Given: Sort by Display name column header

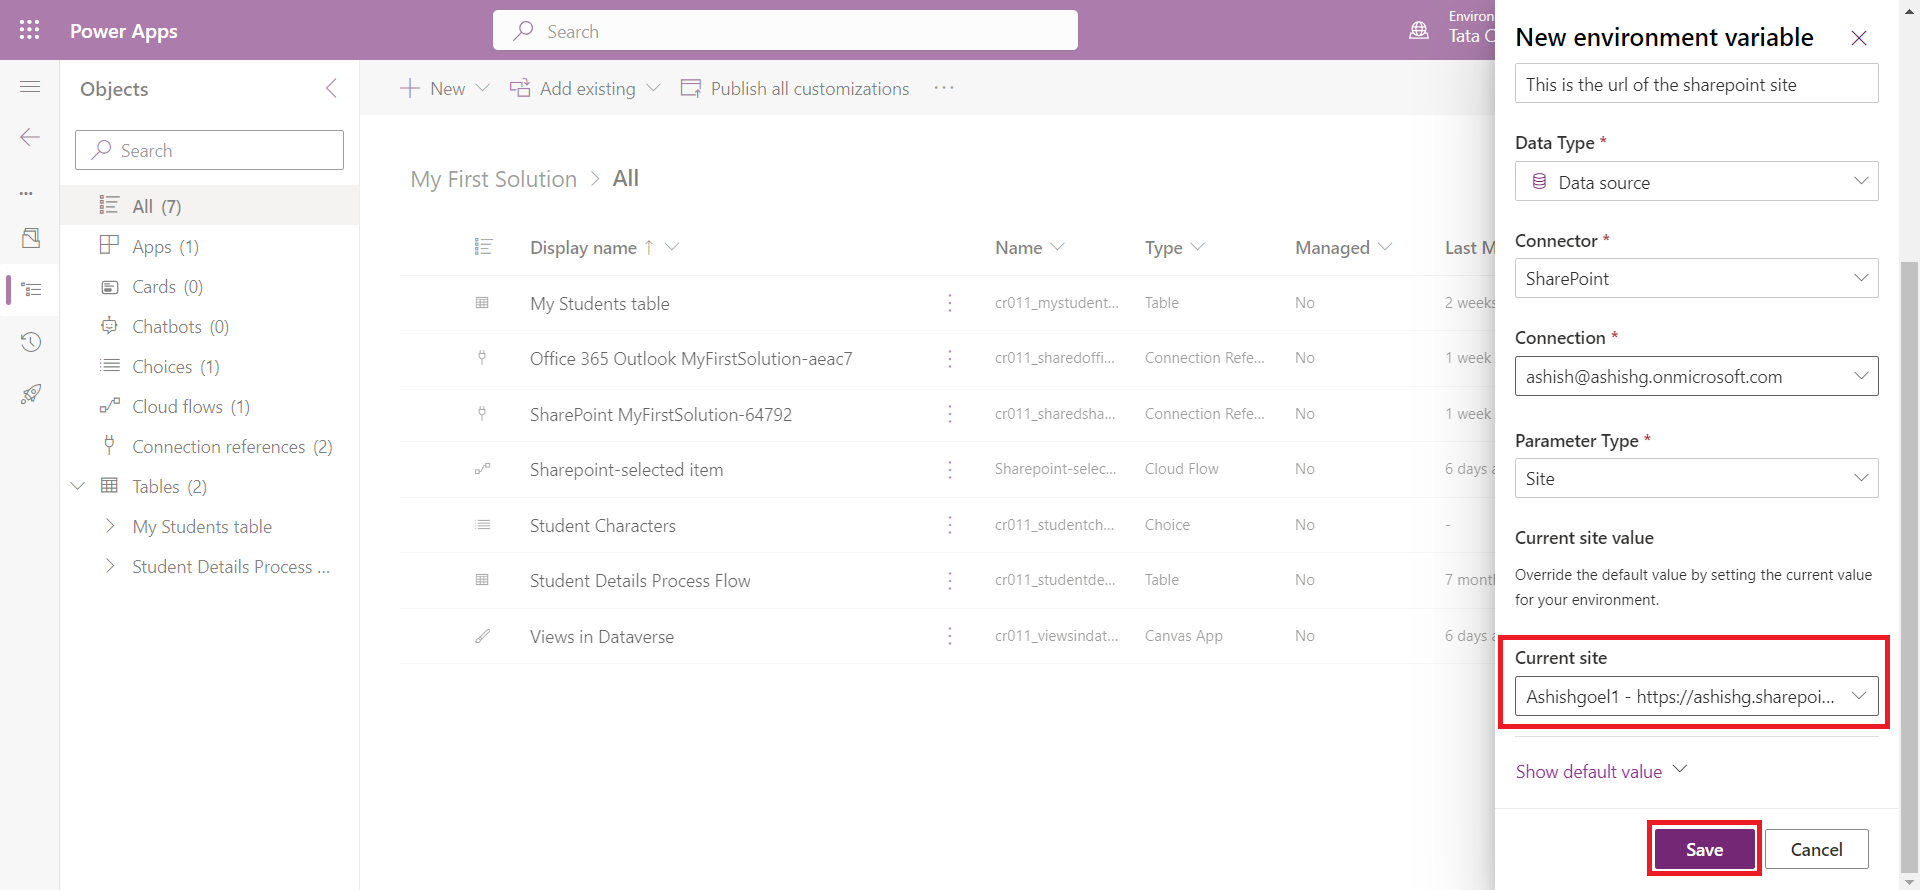Looking at the screenshot, I should [583, 247].
